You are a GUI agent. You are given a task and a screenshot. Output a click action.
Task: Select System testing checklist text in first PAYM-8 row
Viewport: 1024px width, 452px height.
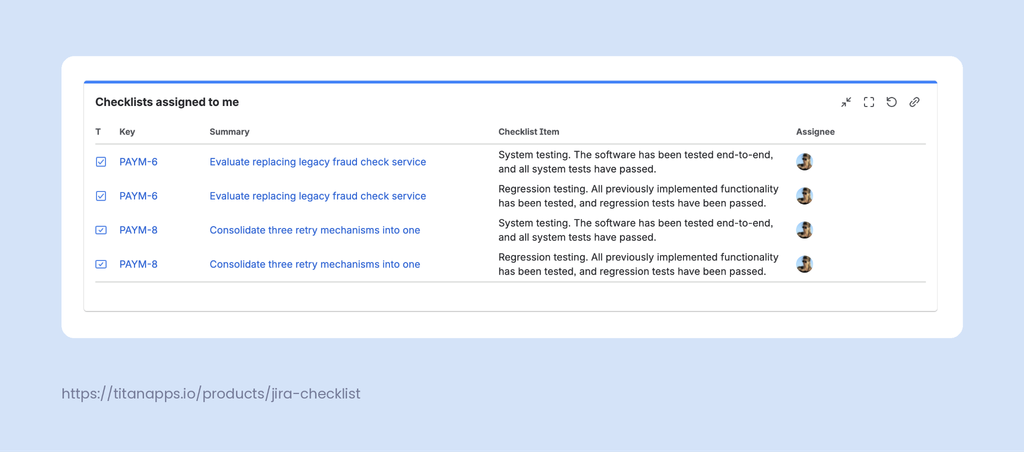coord(636,230)
